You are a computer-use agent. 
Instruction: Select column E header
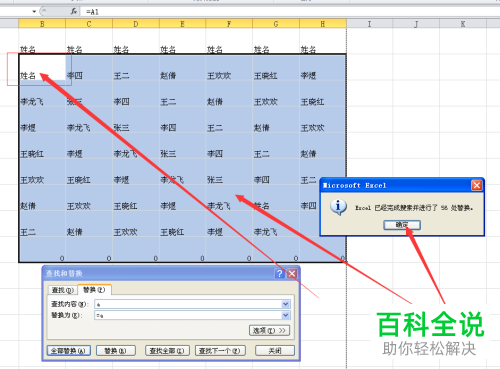(182, 24)
